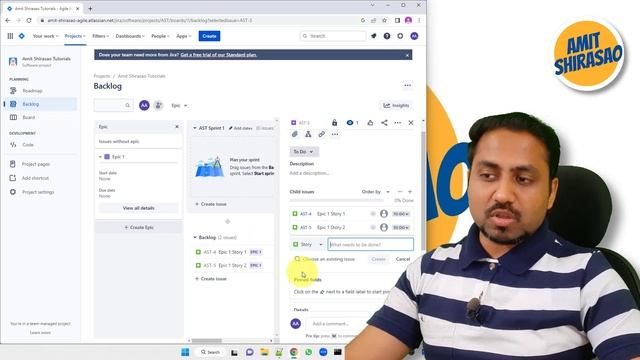The width and height of the screenshot is (640, 360).
Task: Click the child issues progress bar
Action: point(337,200)
